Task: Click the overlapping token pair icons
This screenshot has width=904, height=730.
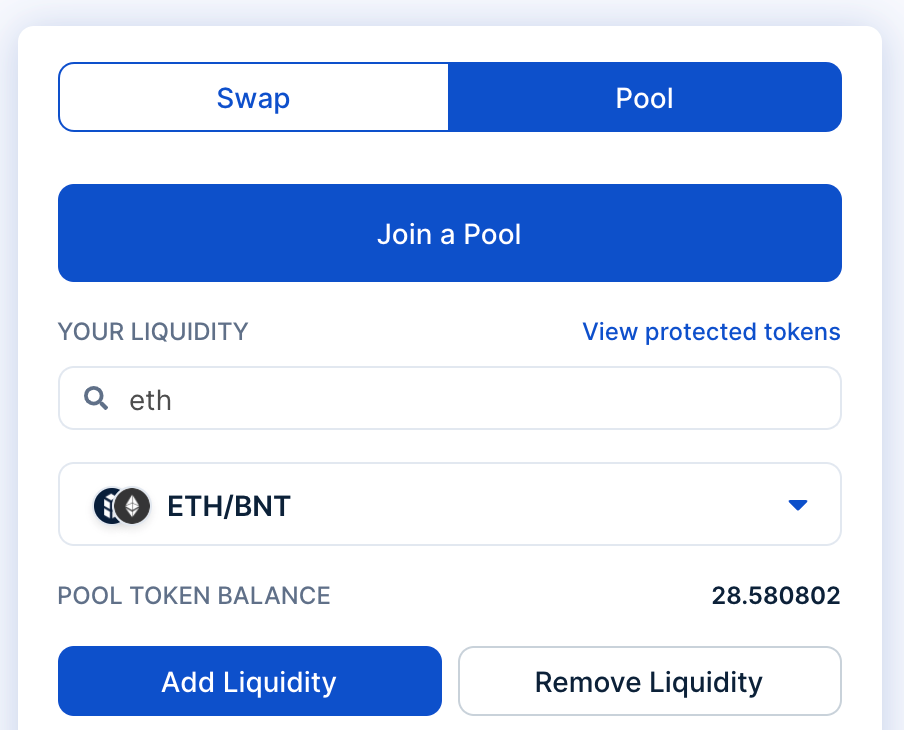Action: pyautogui.click(x=120, y=505)
